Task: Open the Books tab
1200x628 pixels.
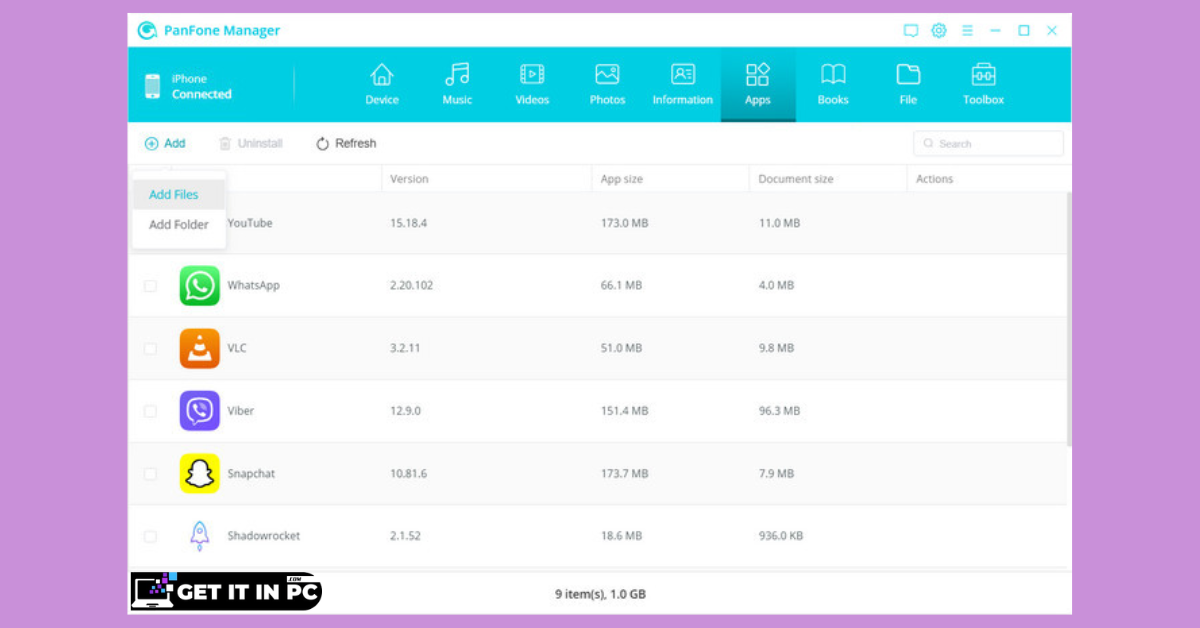Action: coord(833,85)
